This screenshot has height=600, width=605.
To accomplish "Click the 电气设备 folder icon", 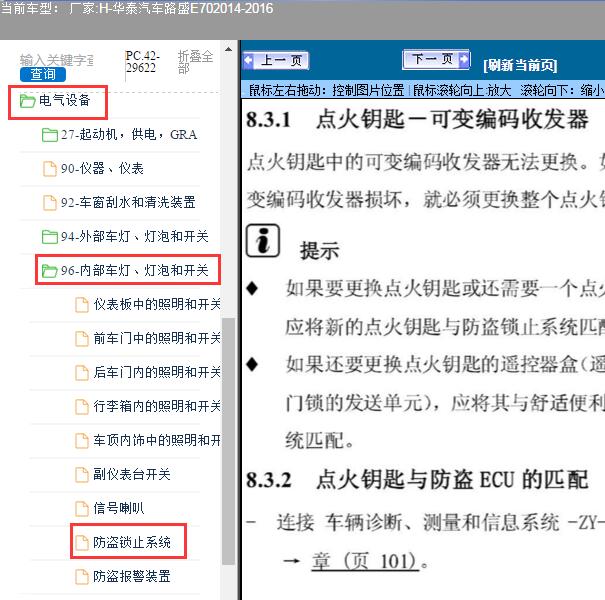I will pyautogui.click(x=27, y=101).
